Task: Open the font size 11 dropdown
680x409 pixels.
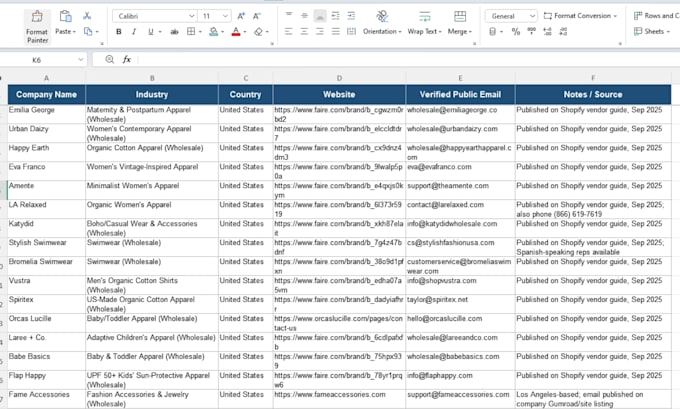Action: tap(225, 16)
